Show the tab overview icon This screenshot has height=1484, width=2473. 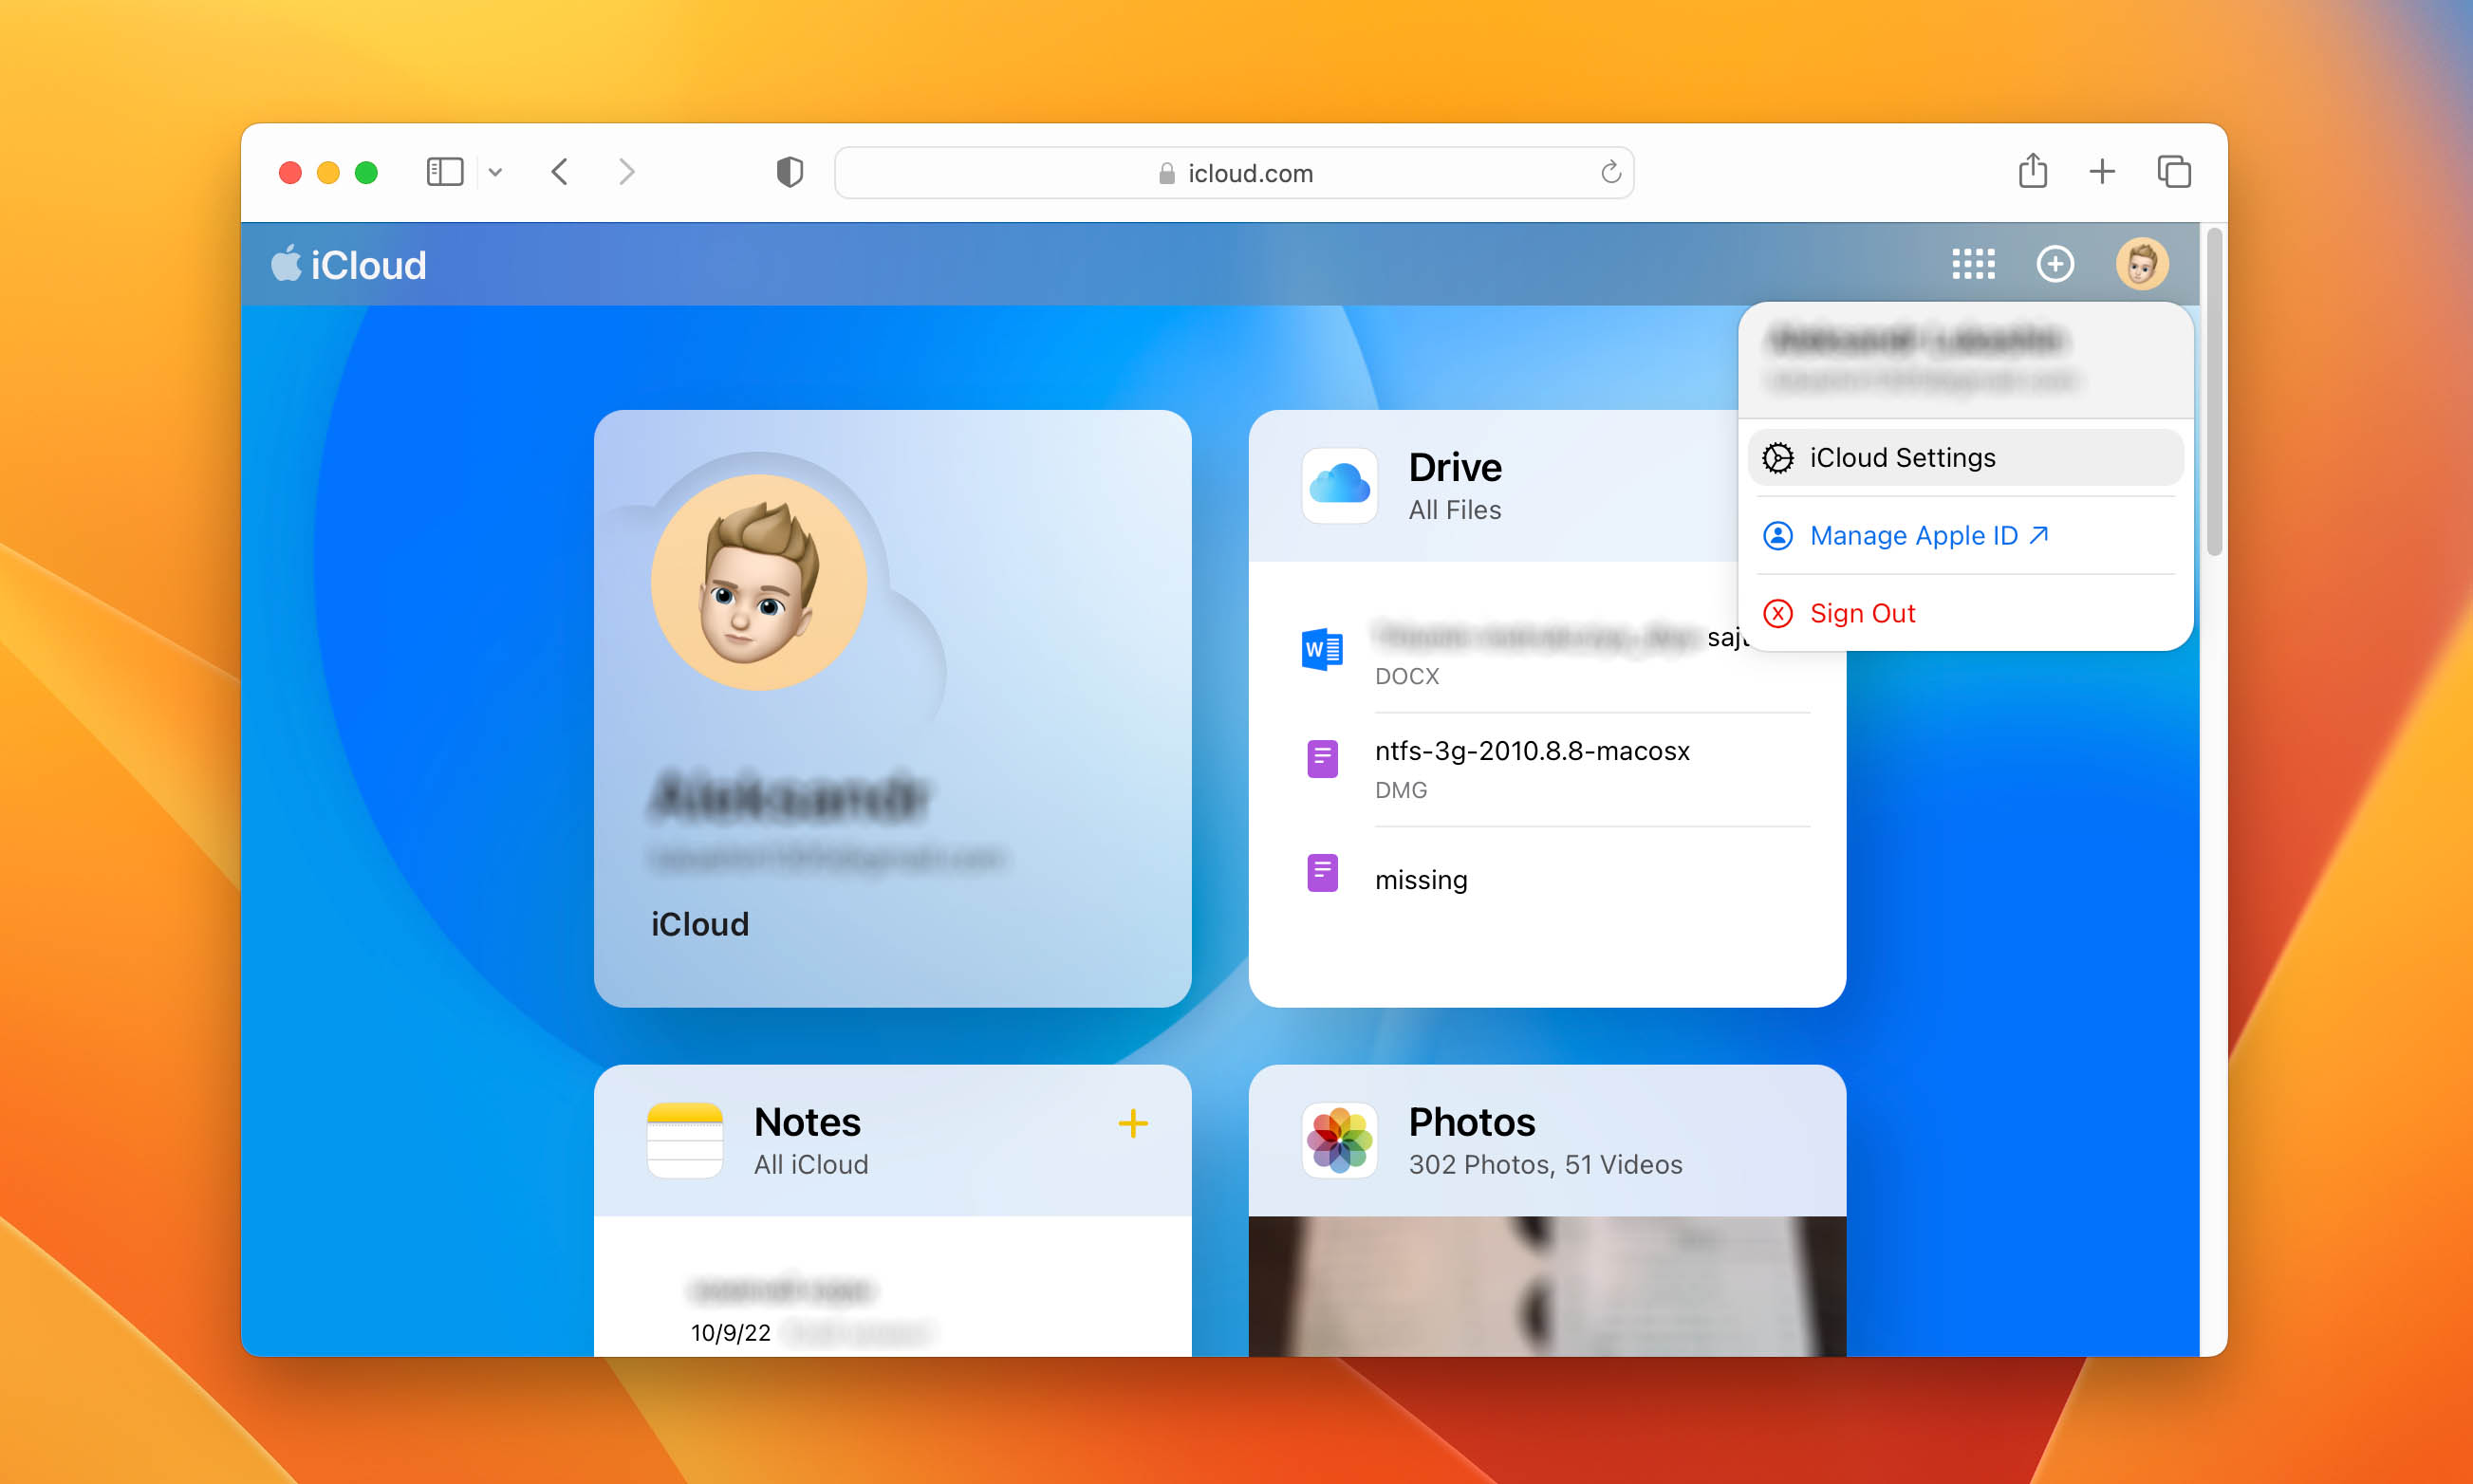point(2173,172)
